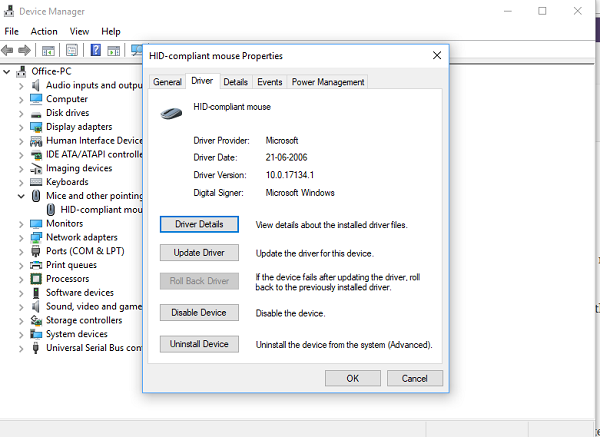Click the Office-PC computer icon
The height and width of the screenshot is (437, 600).
[x=21, y=71]
